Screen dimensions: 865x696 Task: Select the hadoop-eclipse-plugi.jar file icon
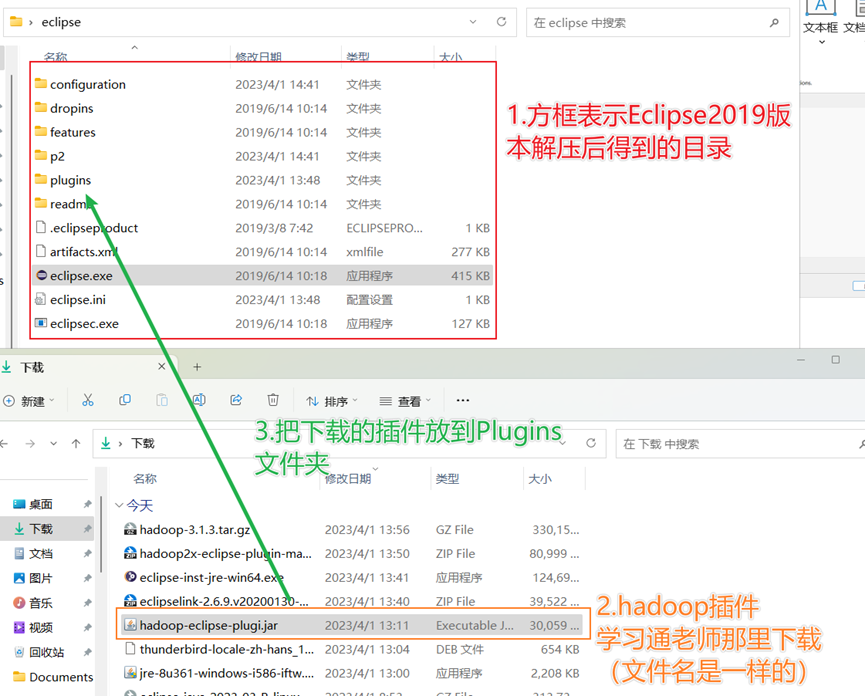(x=130, y=625)
